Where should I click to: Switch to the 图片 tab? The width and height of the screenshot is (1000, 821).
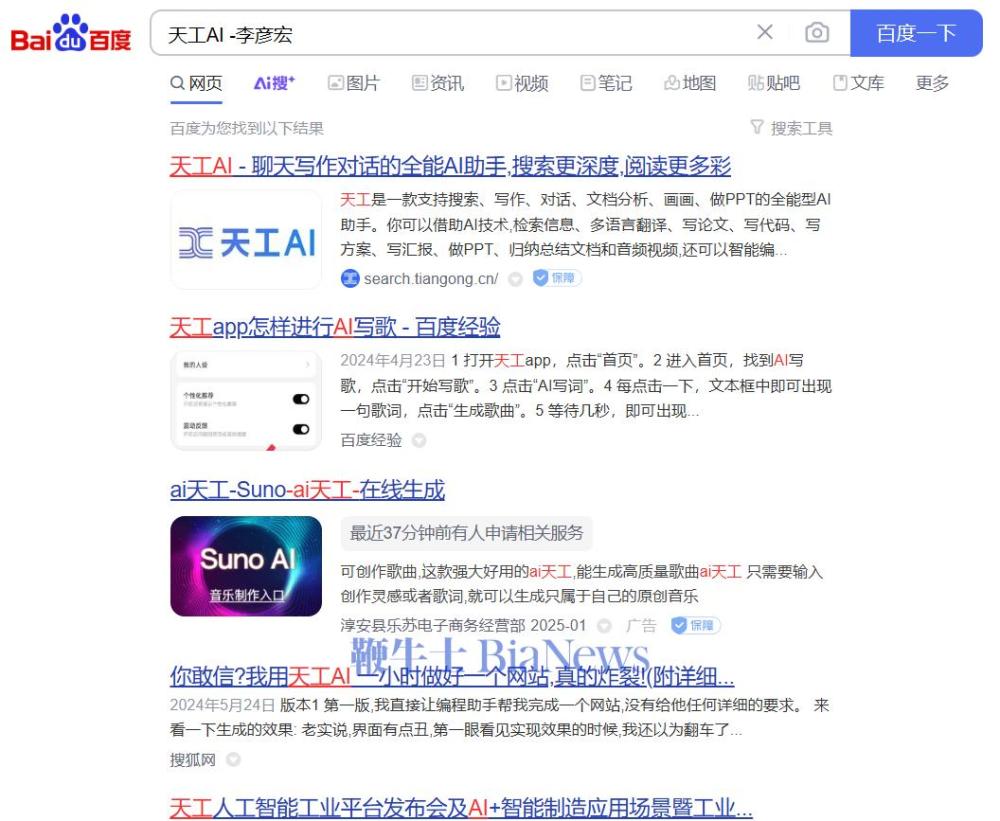(353, 83)
